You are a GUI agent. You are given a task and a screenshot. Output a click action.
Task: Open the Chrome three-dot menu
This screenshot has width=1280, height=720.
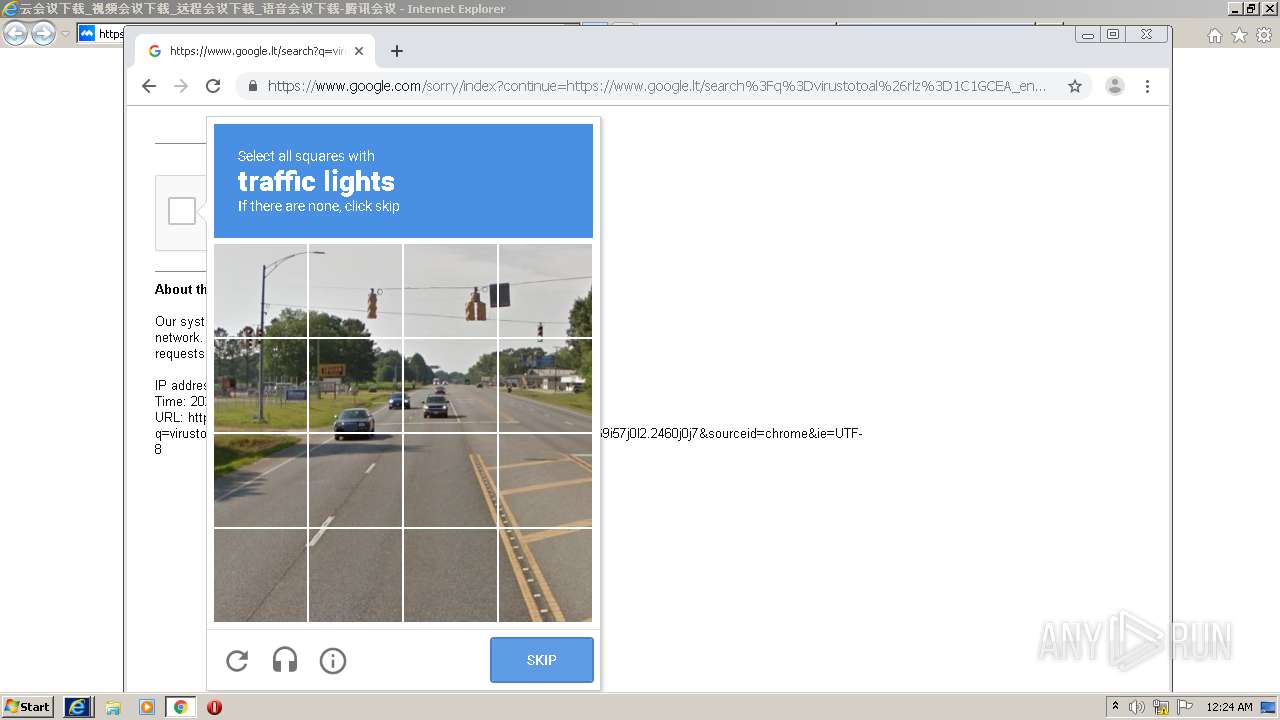1147,86
